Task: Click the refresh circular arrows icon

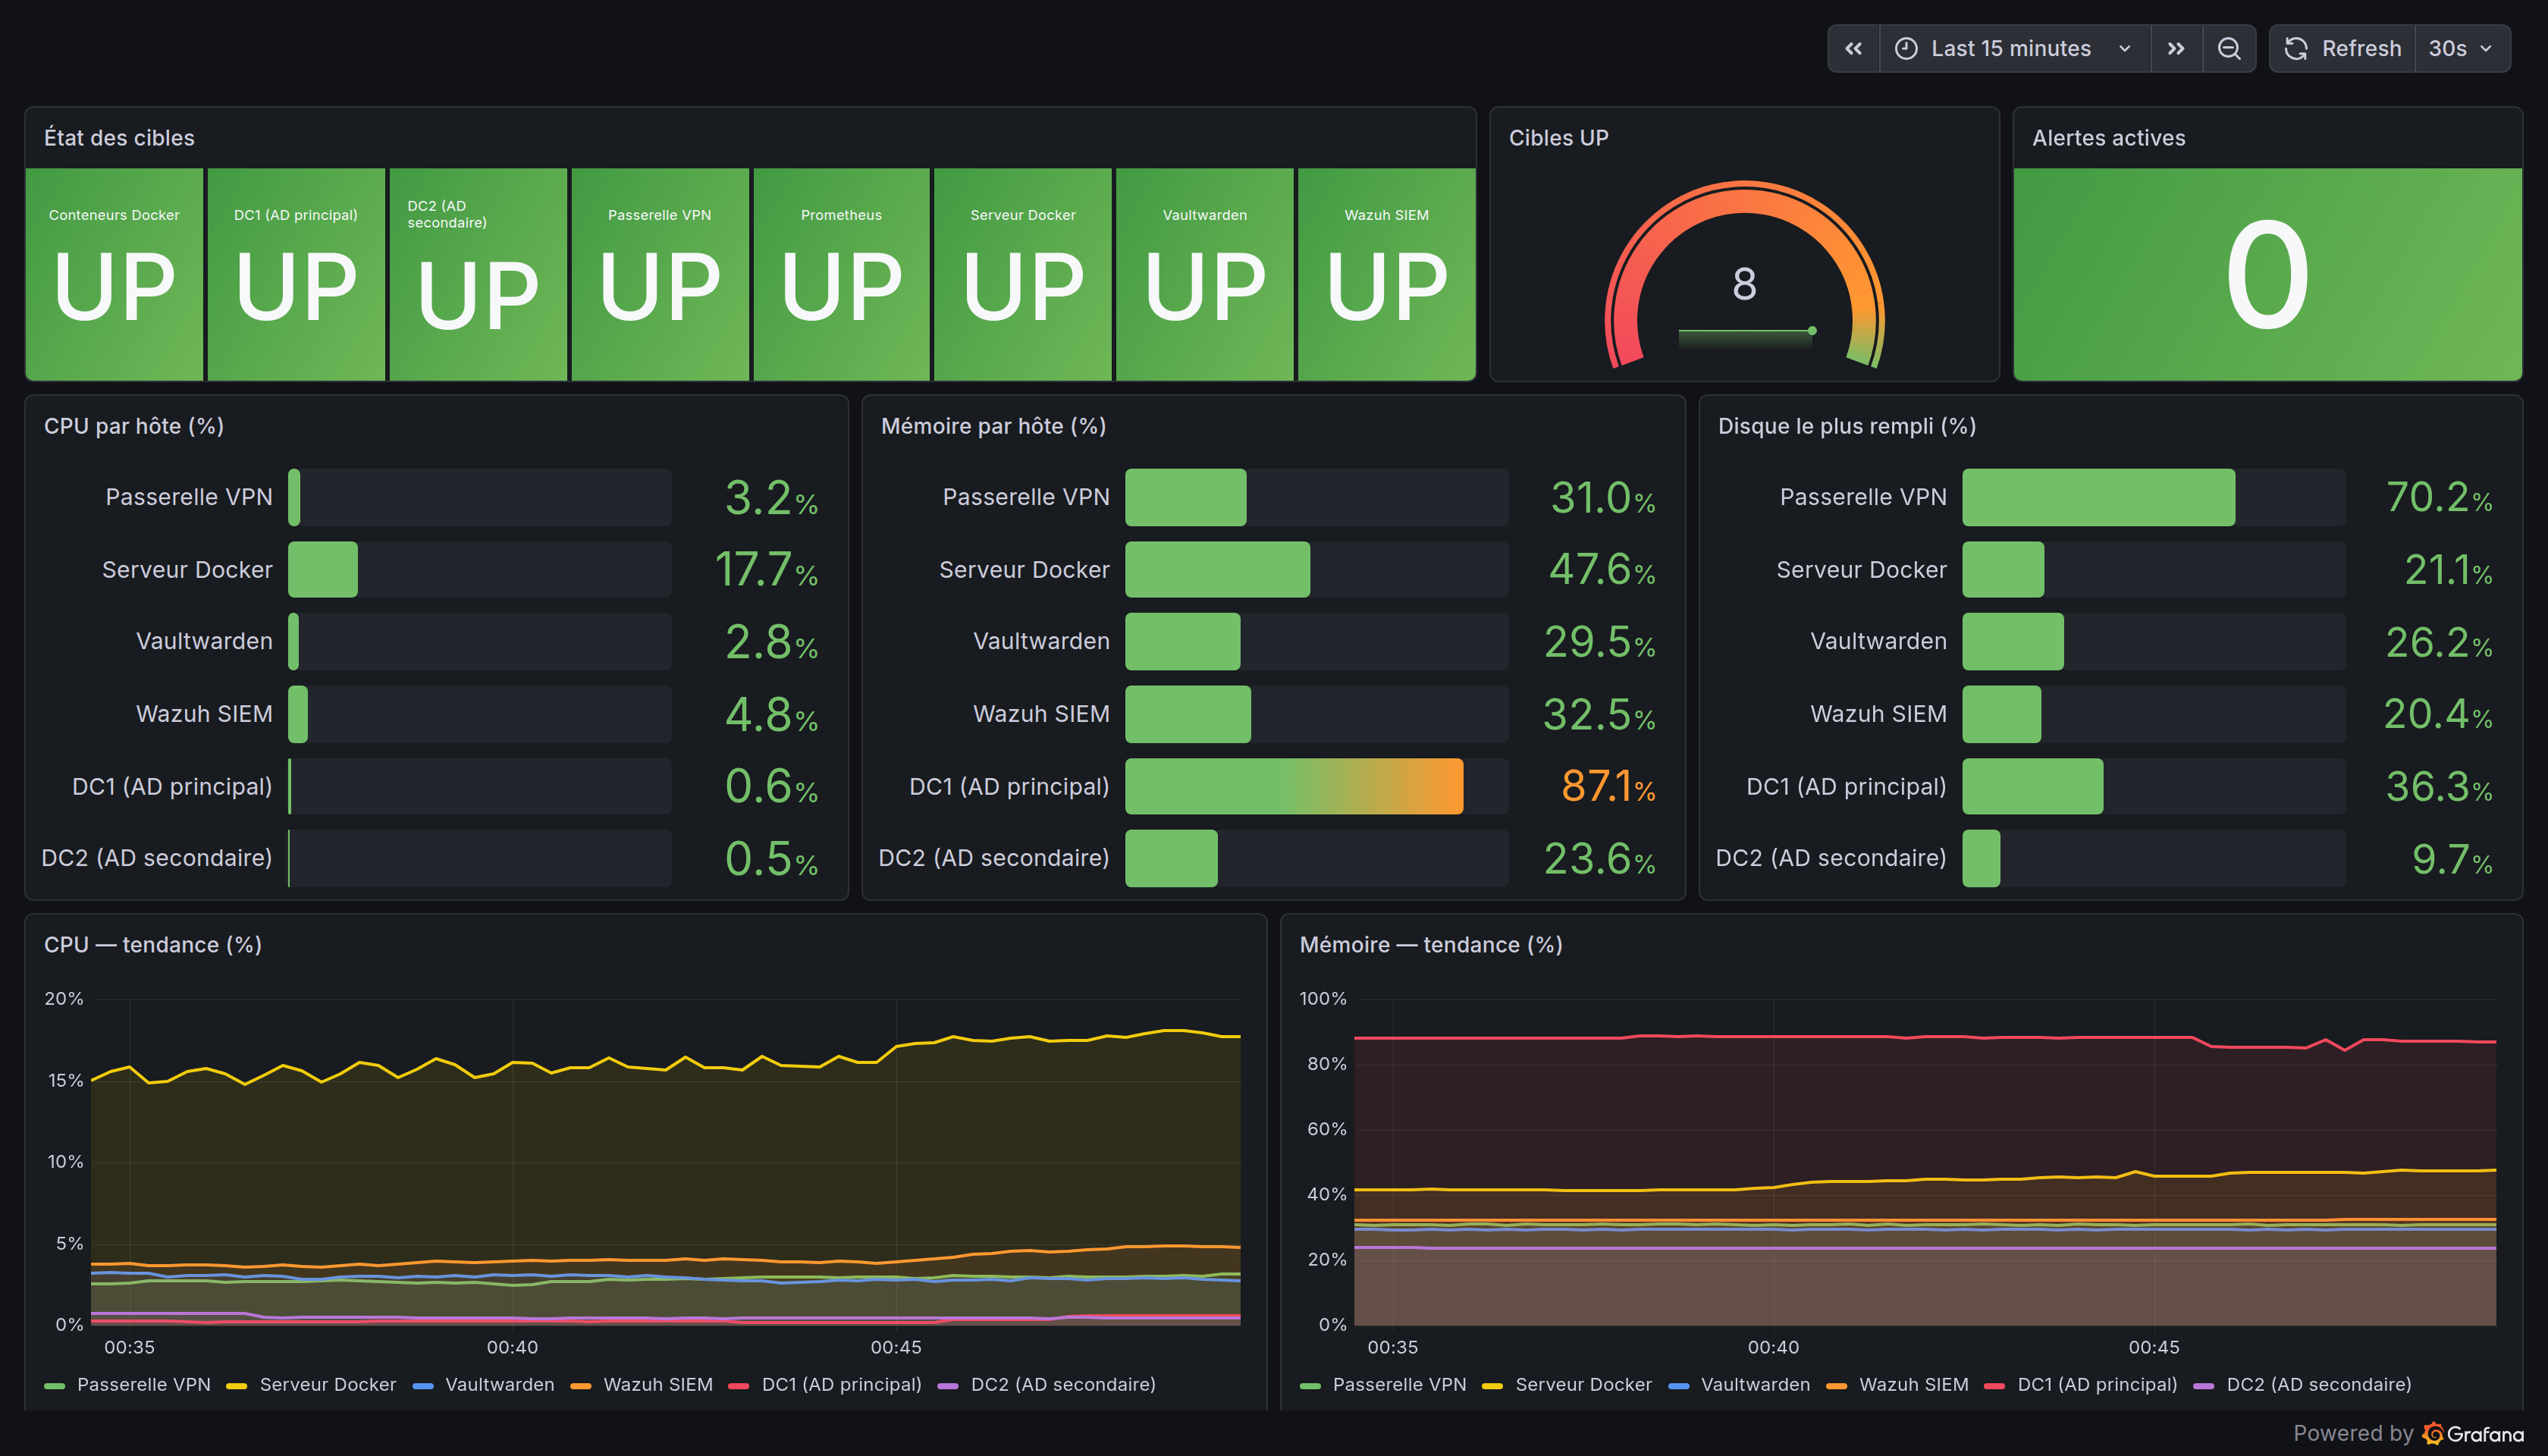Action: (x=2296, y=48)
